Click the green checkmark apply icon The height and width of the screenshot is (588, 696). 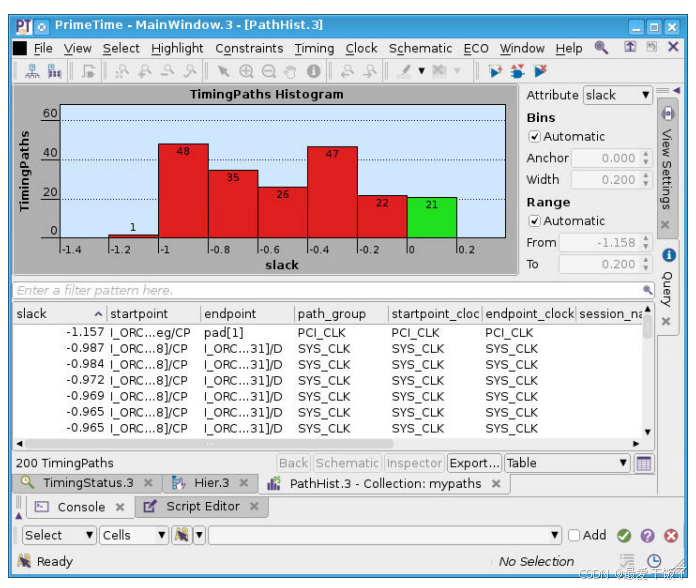tap(624, 536)
